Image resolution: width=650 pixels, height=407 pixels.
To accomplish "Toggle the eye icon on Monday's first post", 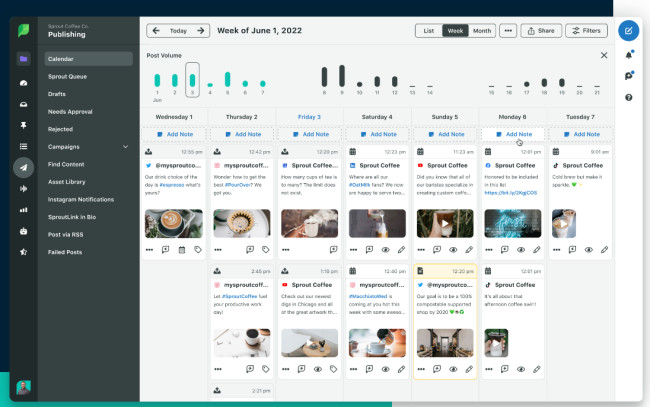I will (x=520, y=249).
